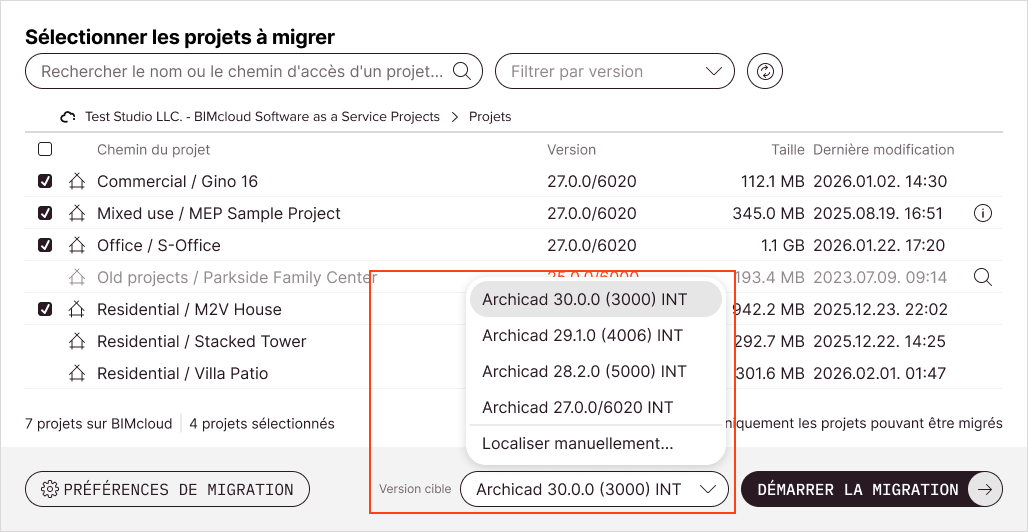Click the date 2026.02.01. 01:47
This screenshot has width=1028, height=532.
(x=879, y=373)
